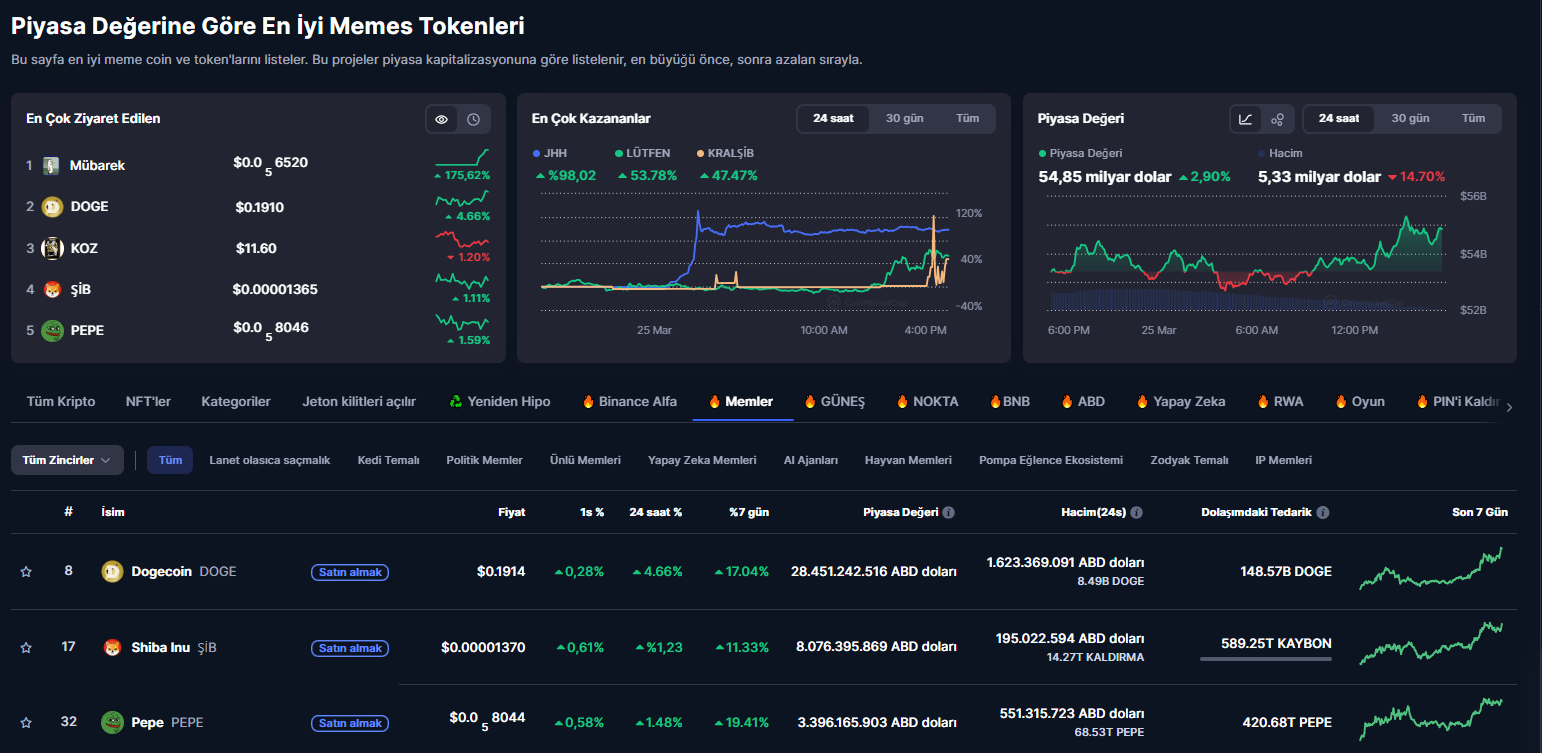The image size is (1542, 753).
Task: Select 24 saat in En Çok Kazananlar
Action: point(833,118)
